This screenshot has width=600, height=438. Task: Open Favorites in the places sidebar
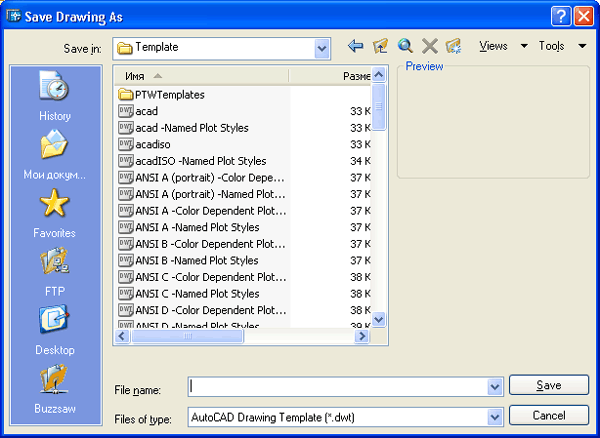pyautogui.click(x=54, y=214)
